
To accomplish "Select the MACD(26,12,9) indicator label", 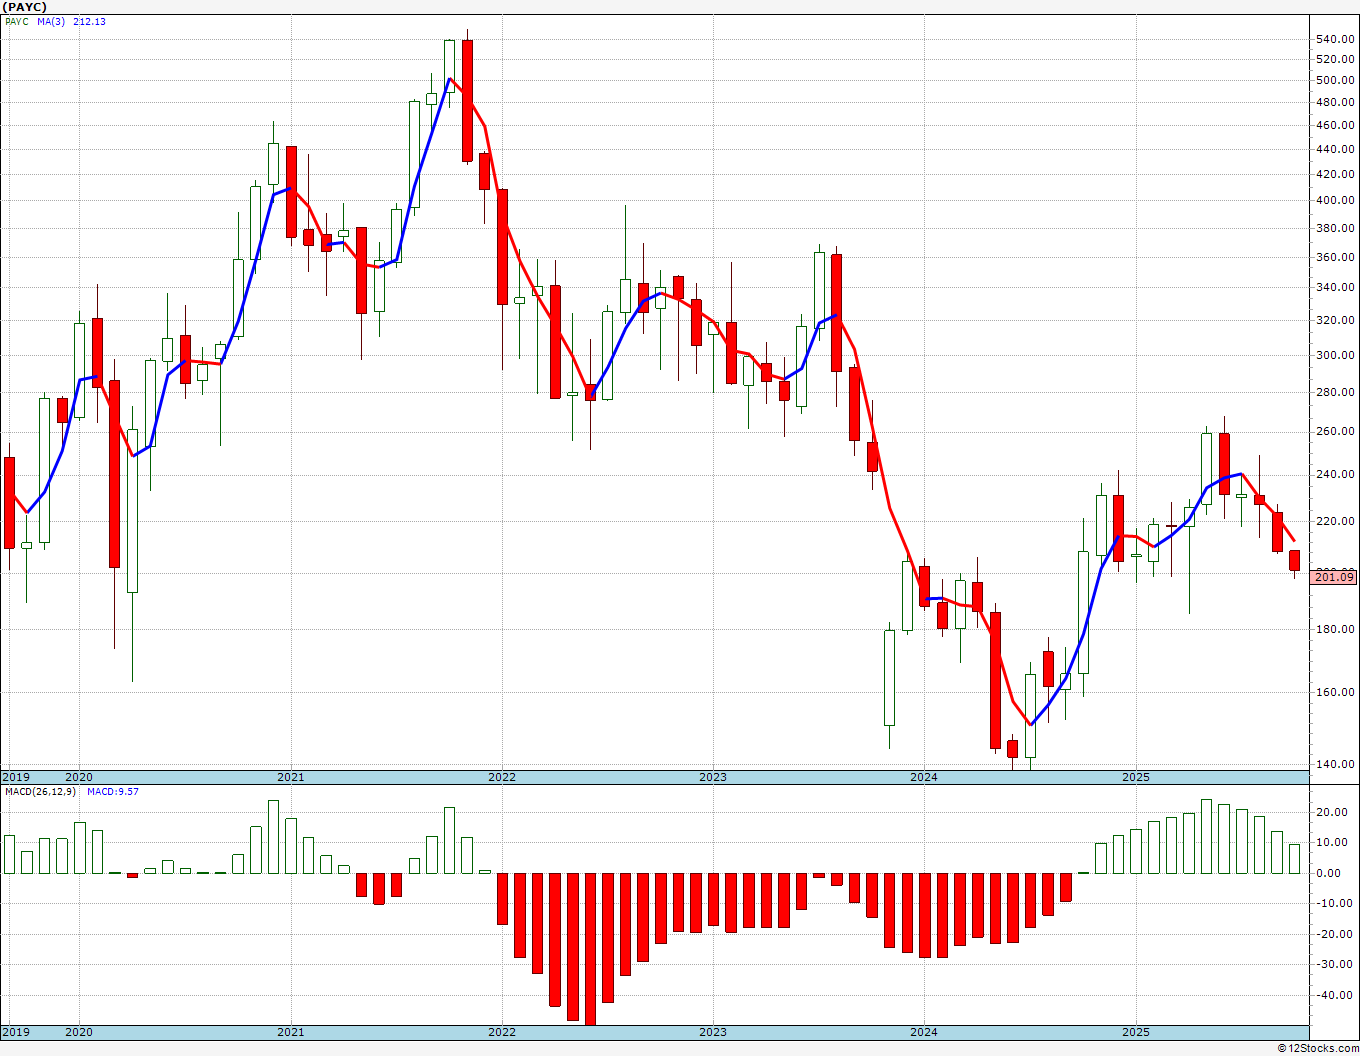I will pyautogui.click(x=39, y=791).
